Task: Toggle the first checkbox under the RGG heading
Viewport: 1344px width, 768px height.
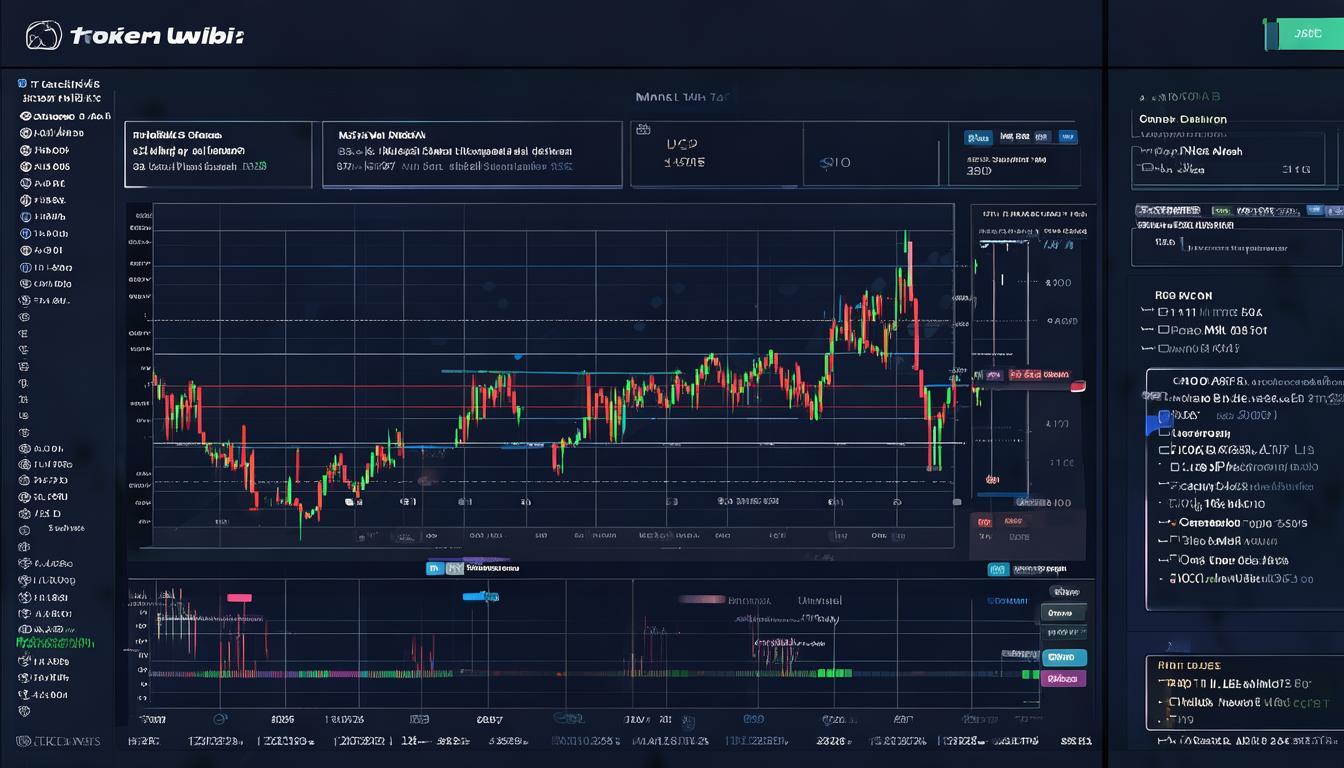Action: tap(1163, 312)
